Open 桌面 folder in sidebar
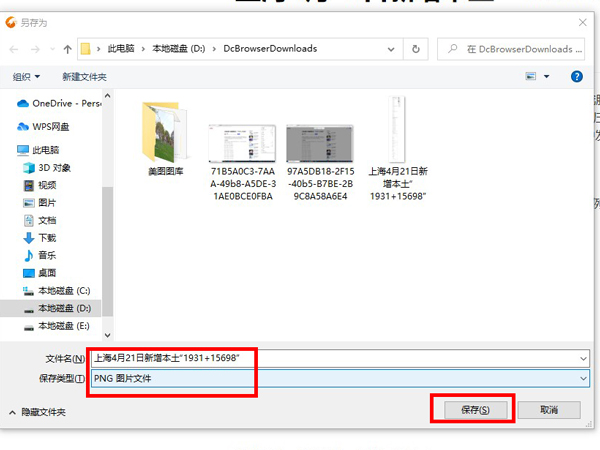600x450 pixels. point(40,273)
